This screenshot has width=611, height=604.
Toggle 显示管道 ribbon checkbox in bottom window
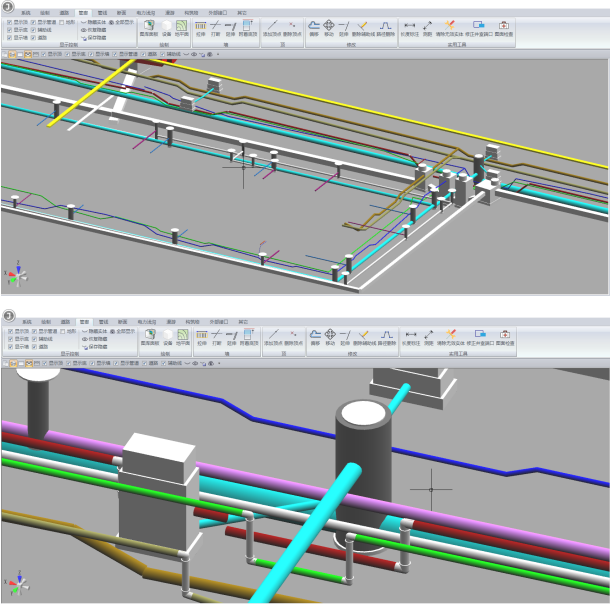point(34,331)
